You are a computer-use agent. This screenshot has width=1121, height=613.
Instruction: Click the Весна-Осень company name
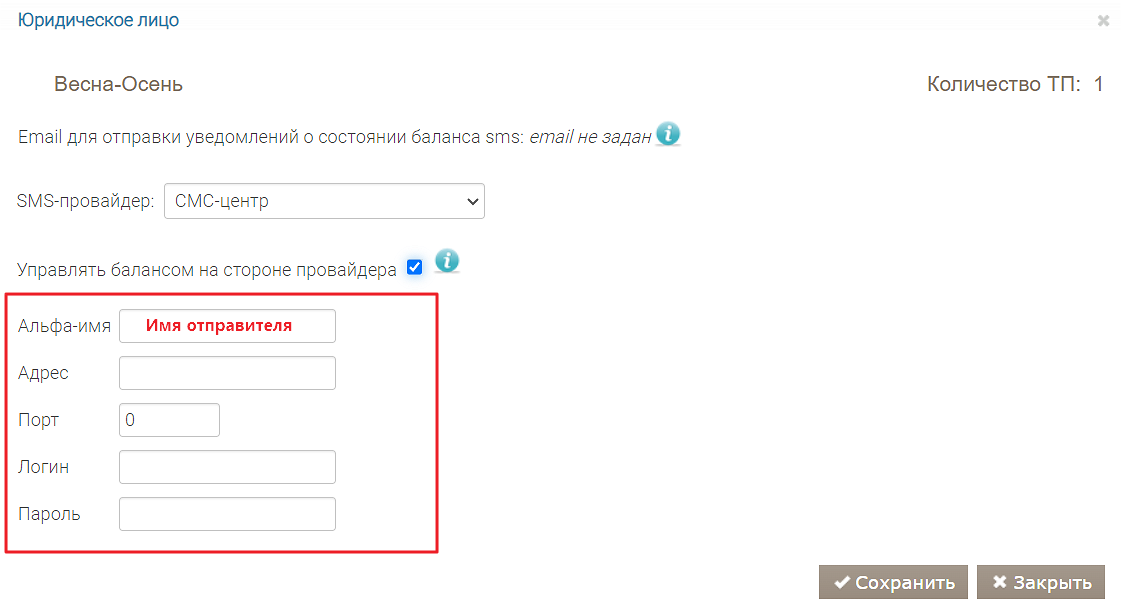tap(119, 84)
